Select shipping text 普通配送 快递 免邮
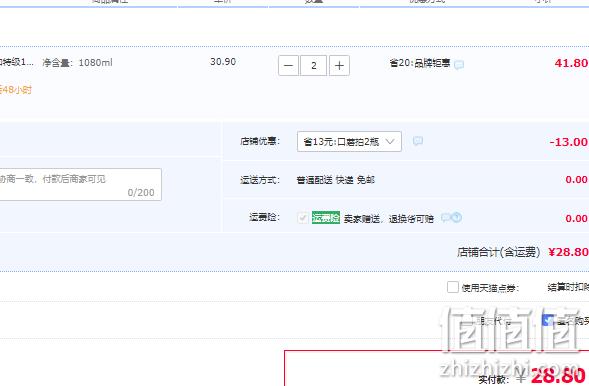 click(x=335, y=180)
